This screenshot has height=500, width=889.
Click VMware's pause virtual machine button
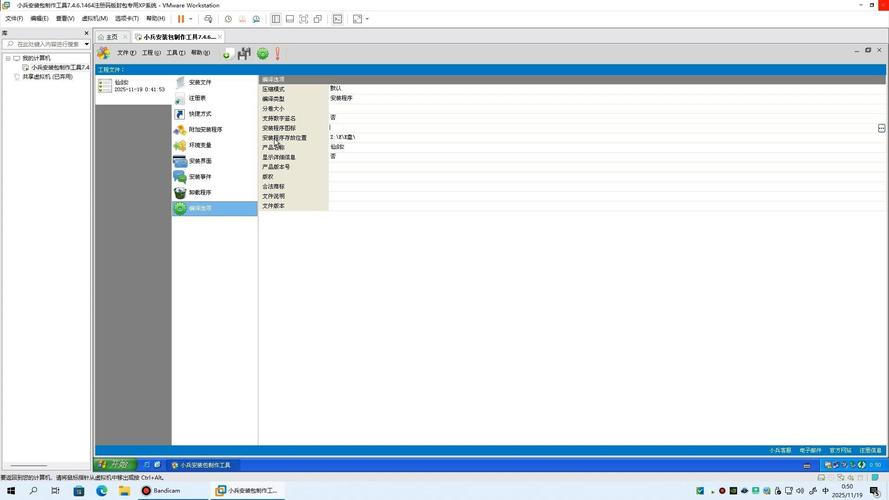181,19
